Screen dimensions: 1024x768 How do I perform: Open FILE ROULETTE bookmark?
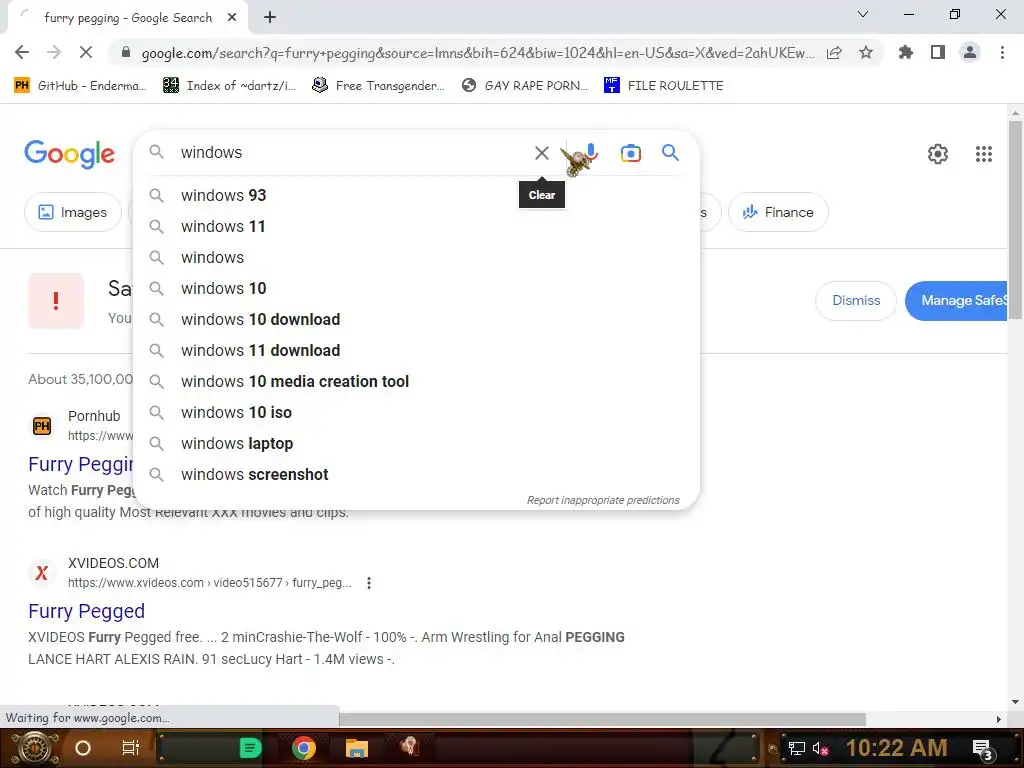664,86
